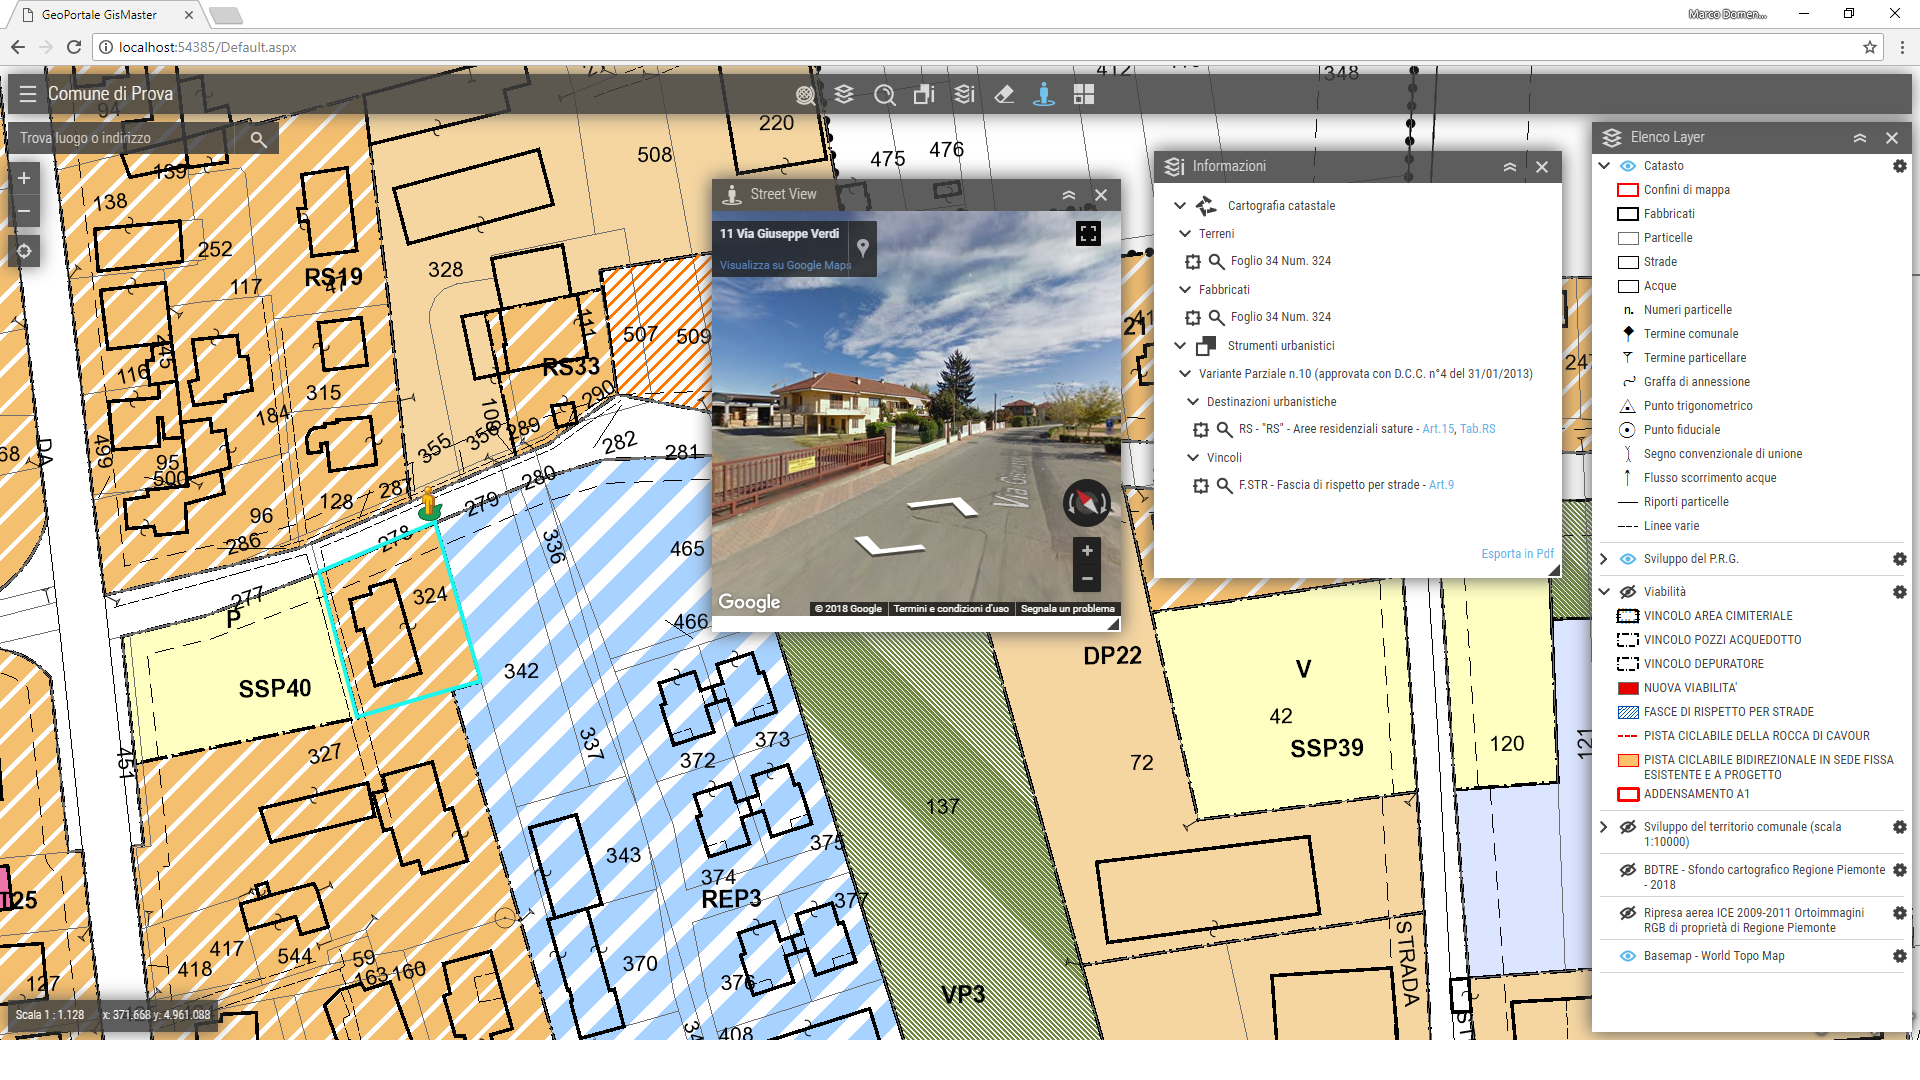1920x1080 pixels.
Task: Open the layers list toolbar icon
Action: pos(844,94)
